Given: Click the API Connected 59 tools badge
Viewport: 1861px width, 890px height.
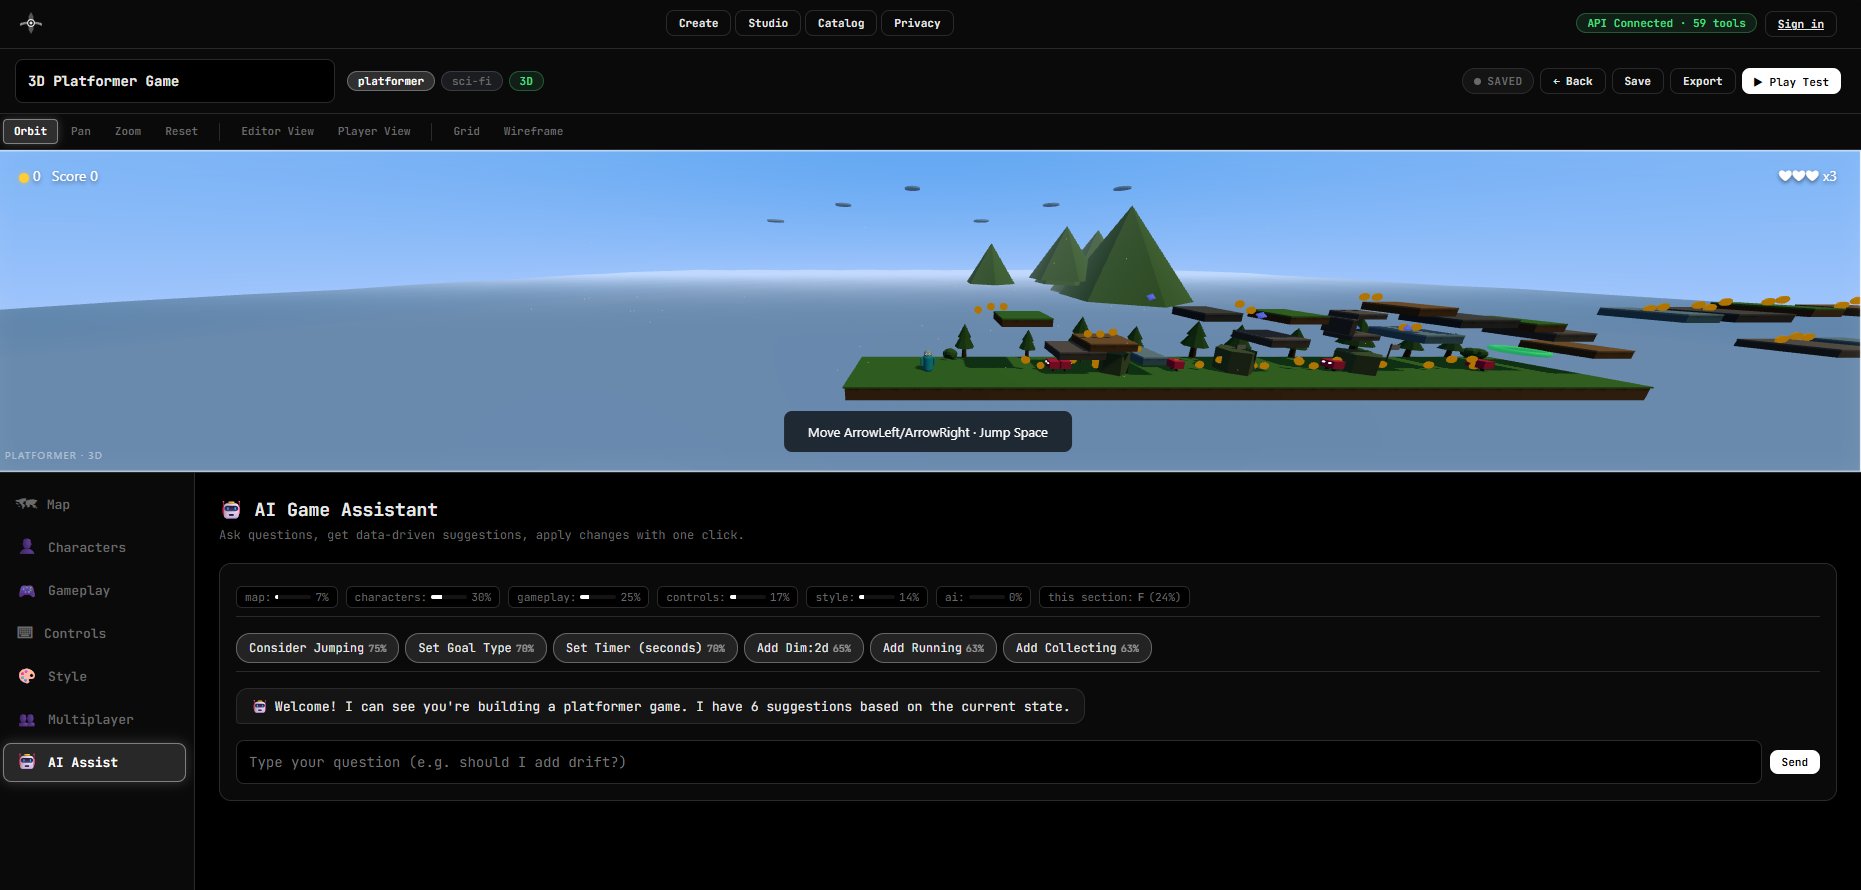Looking at the screenshot, I should pos(1666,23).
